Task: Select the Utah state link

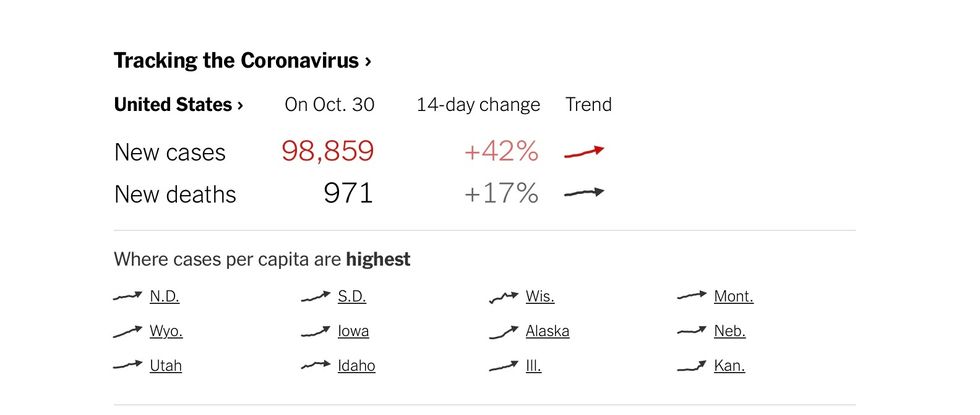Action: pyautogui.click(x=166, y=366)
